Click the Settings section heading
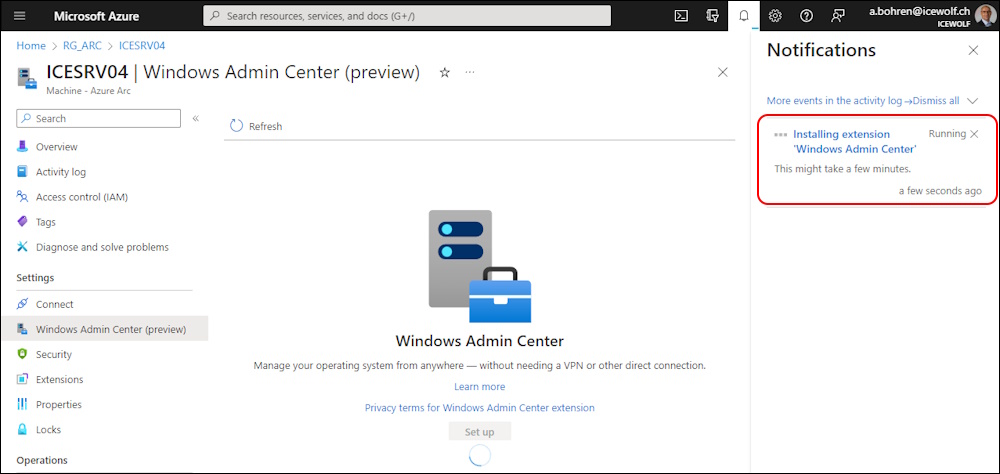This screenshot has height=474, width=1000. click(35, 278)
